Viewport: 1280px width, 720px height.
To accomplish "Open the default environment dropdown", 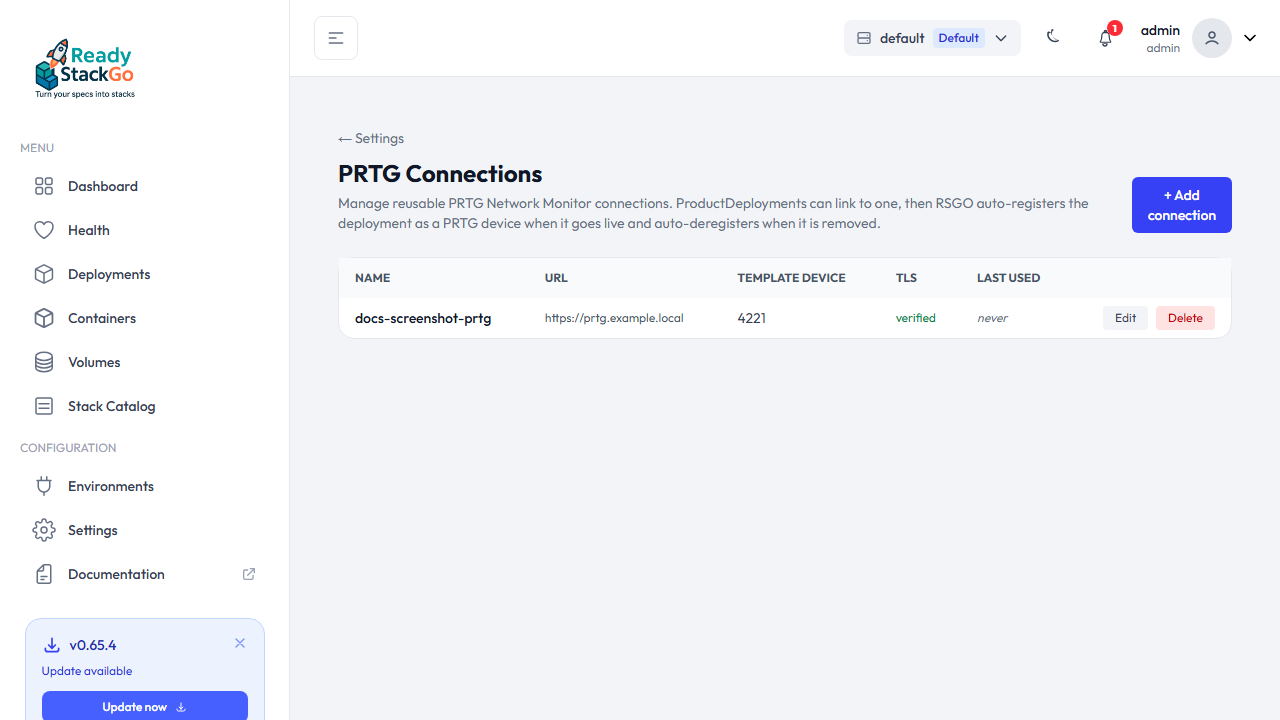I will tap(932, 38).
